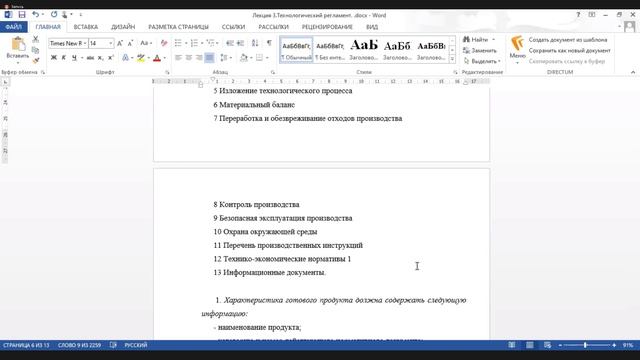This screenshot has width=640, height=360.
Task: Apply red font color
Action: 157,58
